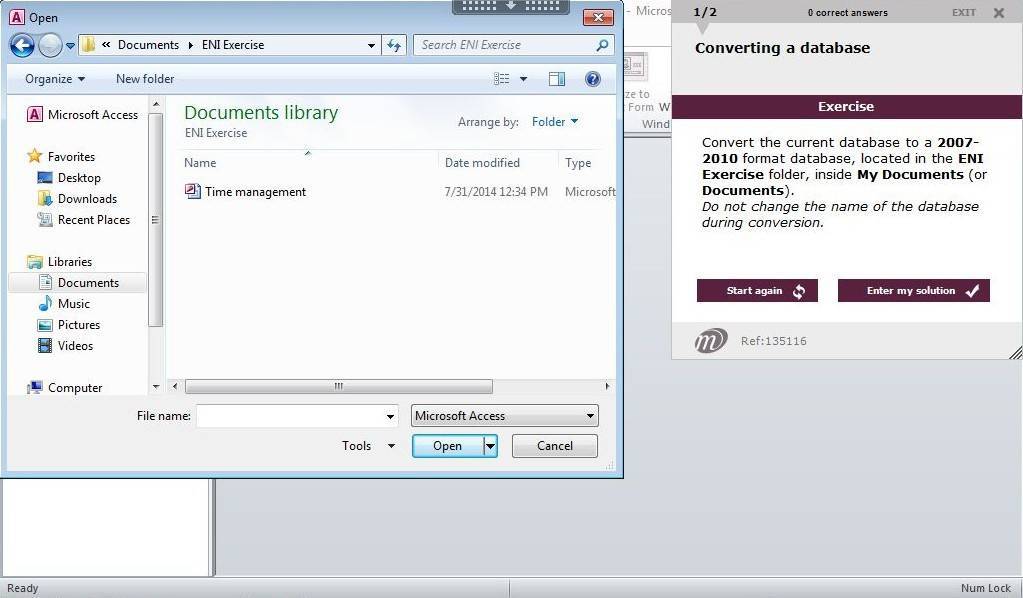Screen dimensions: 1023x598
Task: Click the Open button dropdown arrow
Action: point(490,446)
